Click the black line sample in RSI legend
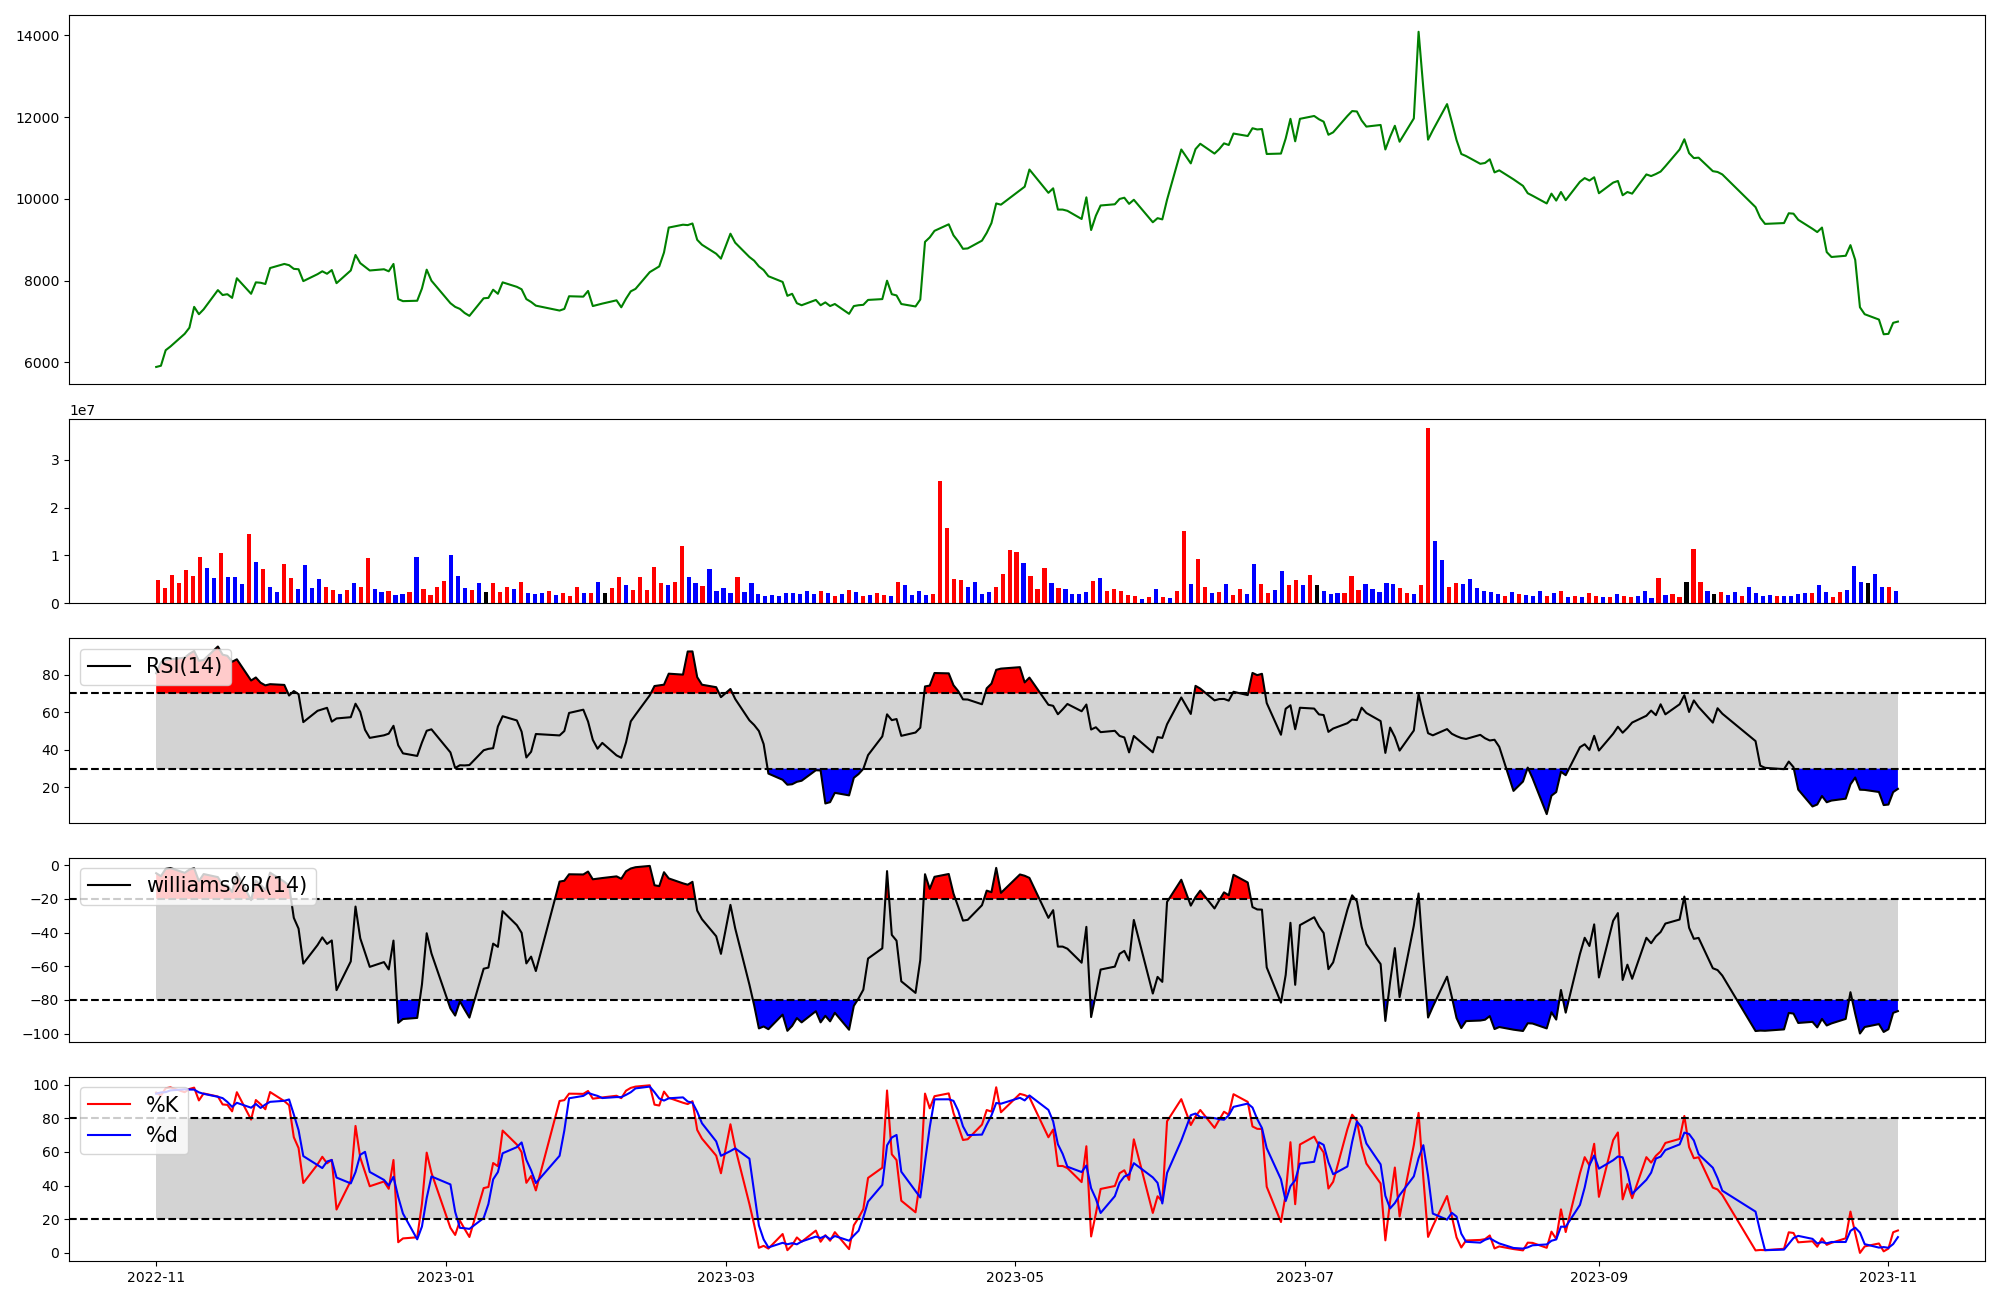 coord(110,667)
